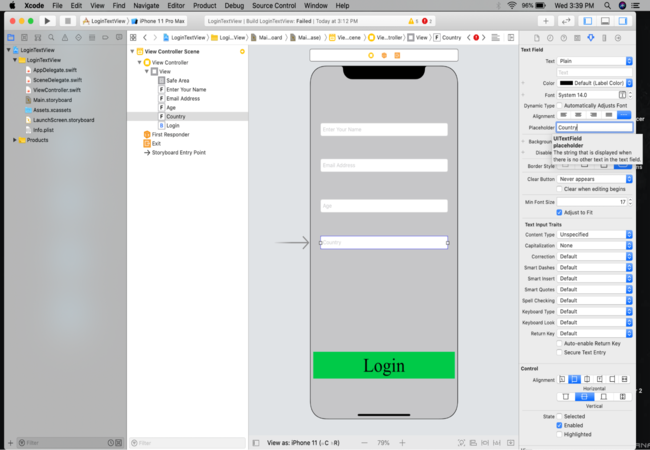Open the Project navigator tab
This screenshot has width=650, height=450.
(x=11, y=38)
